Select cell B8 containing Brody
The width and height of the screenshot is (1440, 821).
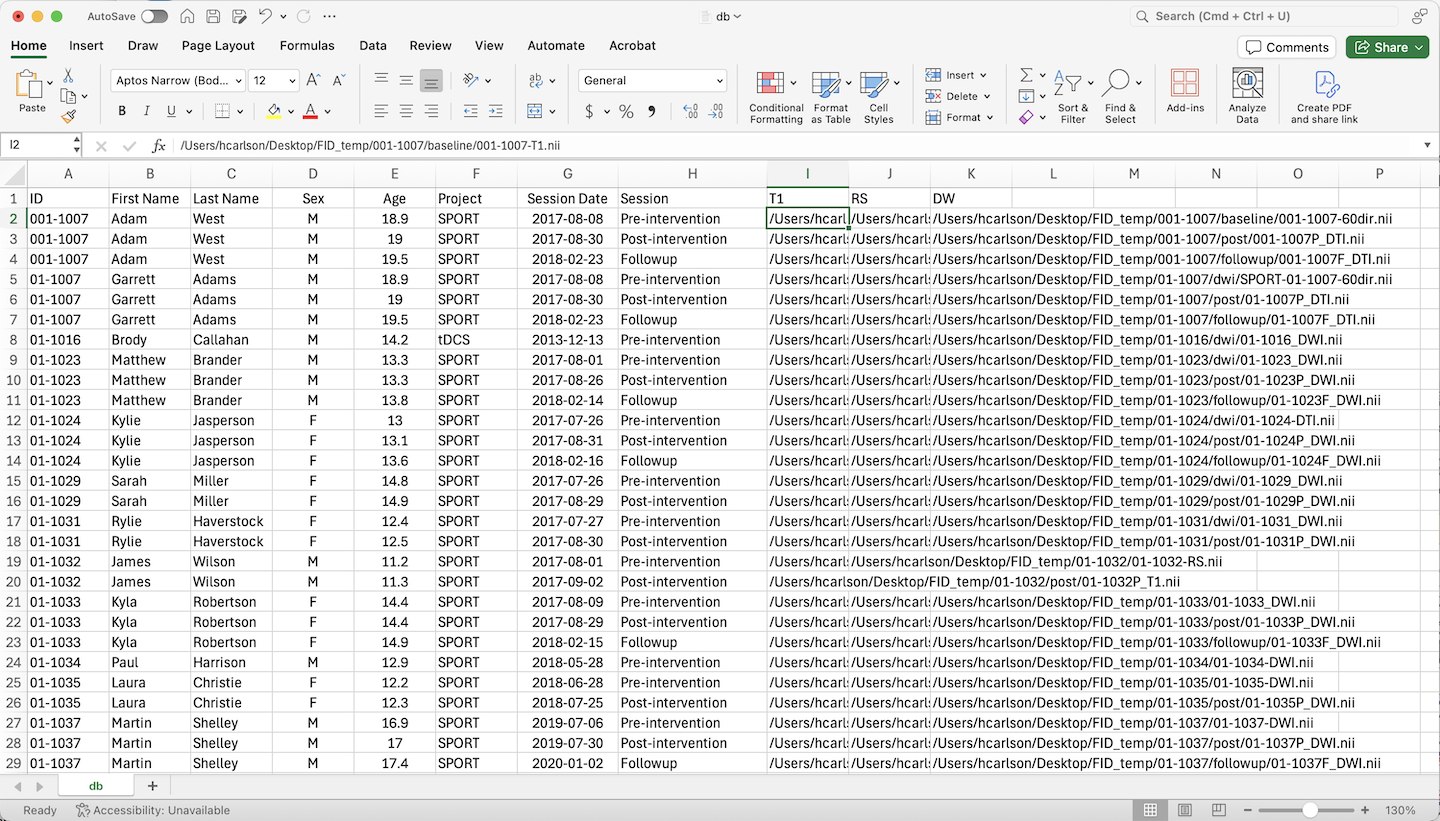(149, 340)
